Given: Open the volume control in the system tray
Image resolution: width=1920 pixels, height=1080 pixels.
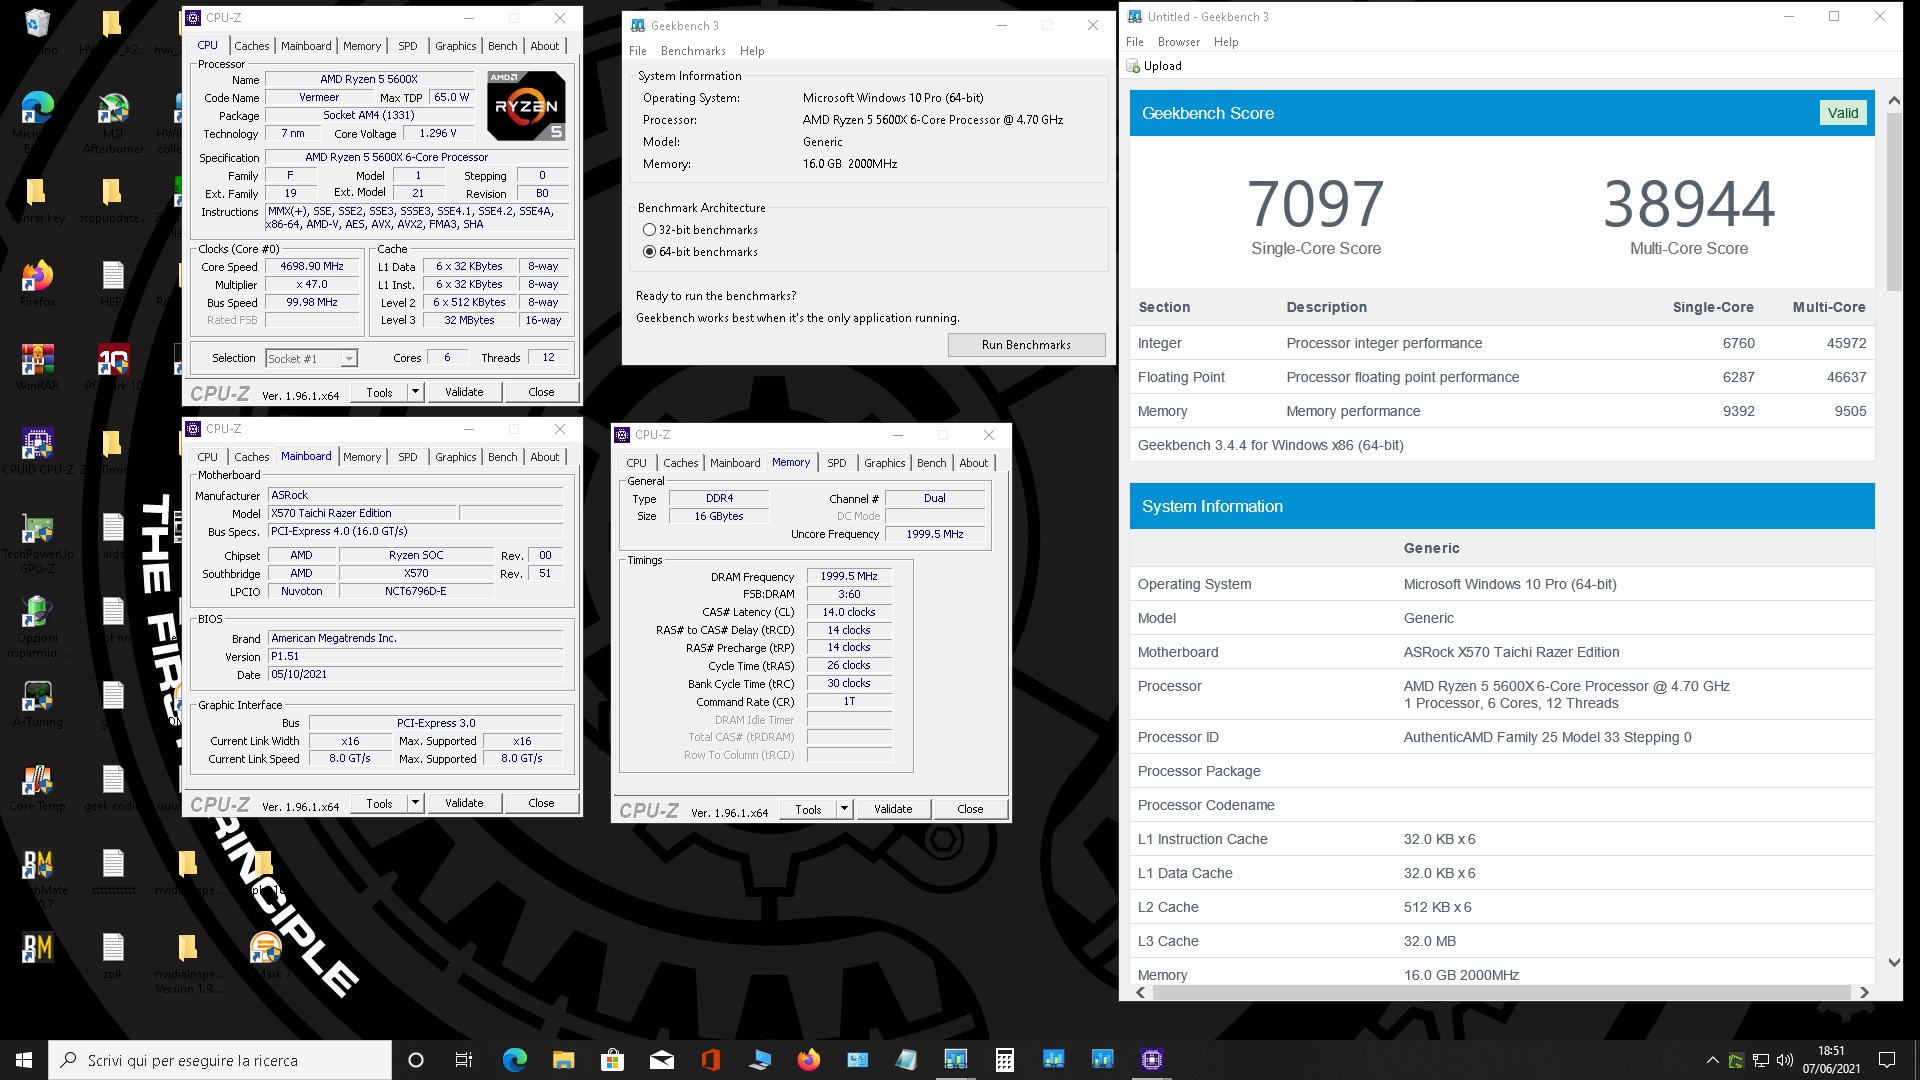Looking at the screenshot, I should click(x=1785, y=1060).
